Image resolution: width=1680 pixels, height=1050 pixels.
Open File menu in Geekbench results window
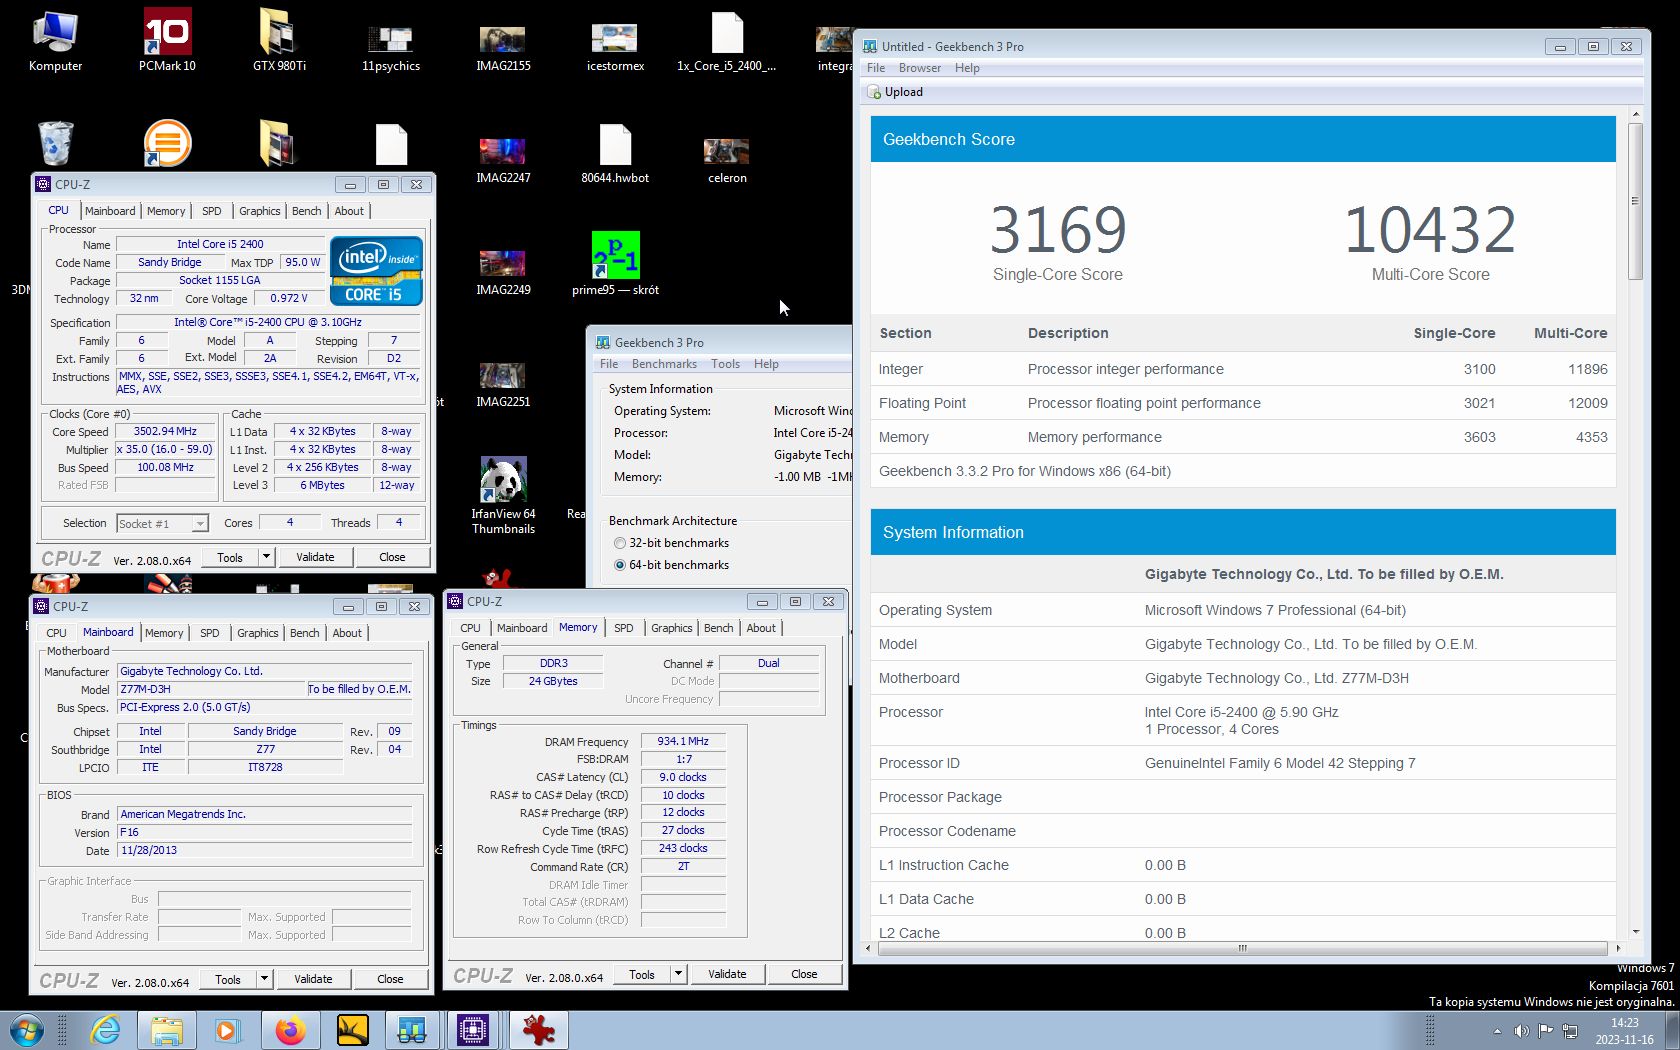click(876, 68)
